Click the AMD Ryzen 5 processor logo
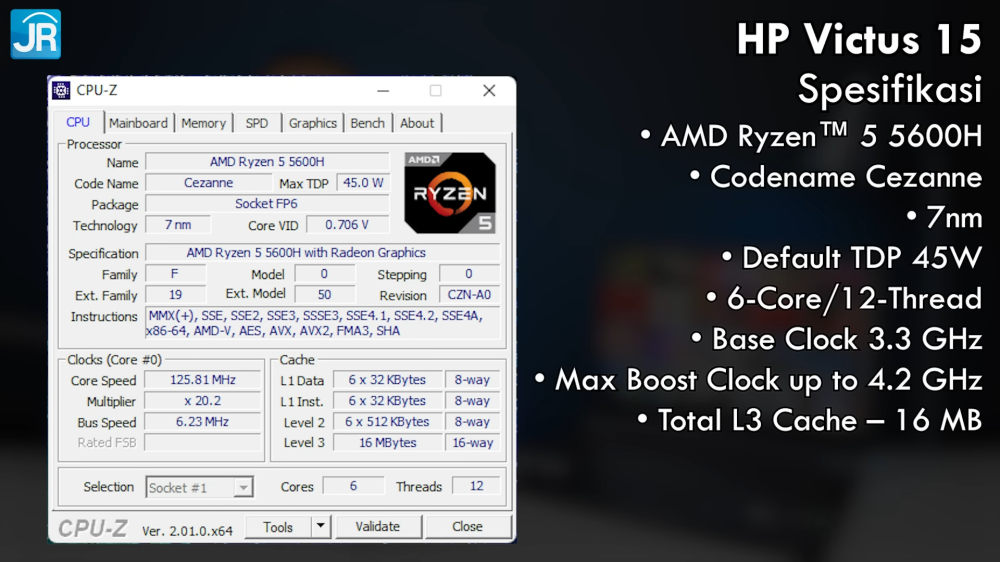The height and width of the screenshot is (562, 1000). pos(450,193)
